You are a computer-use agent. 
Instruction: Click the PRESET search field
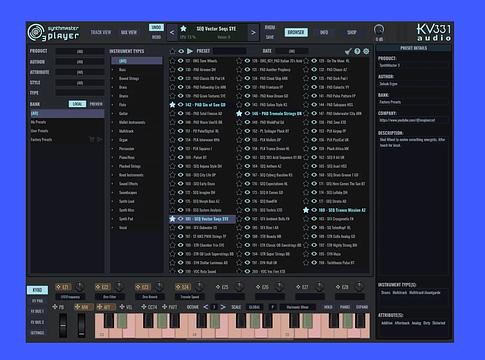229,51
